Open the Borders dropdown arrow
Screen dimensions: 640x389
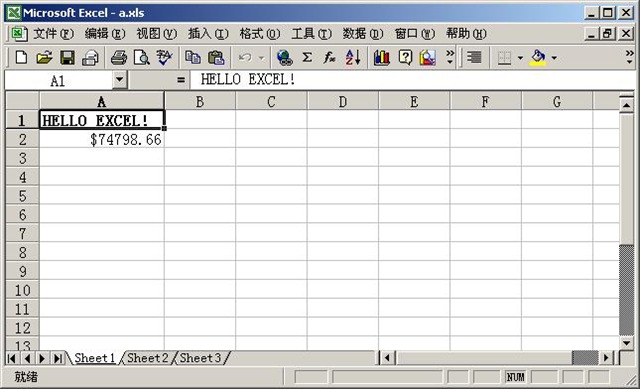[x=520, y=58]
